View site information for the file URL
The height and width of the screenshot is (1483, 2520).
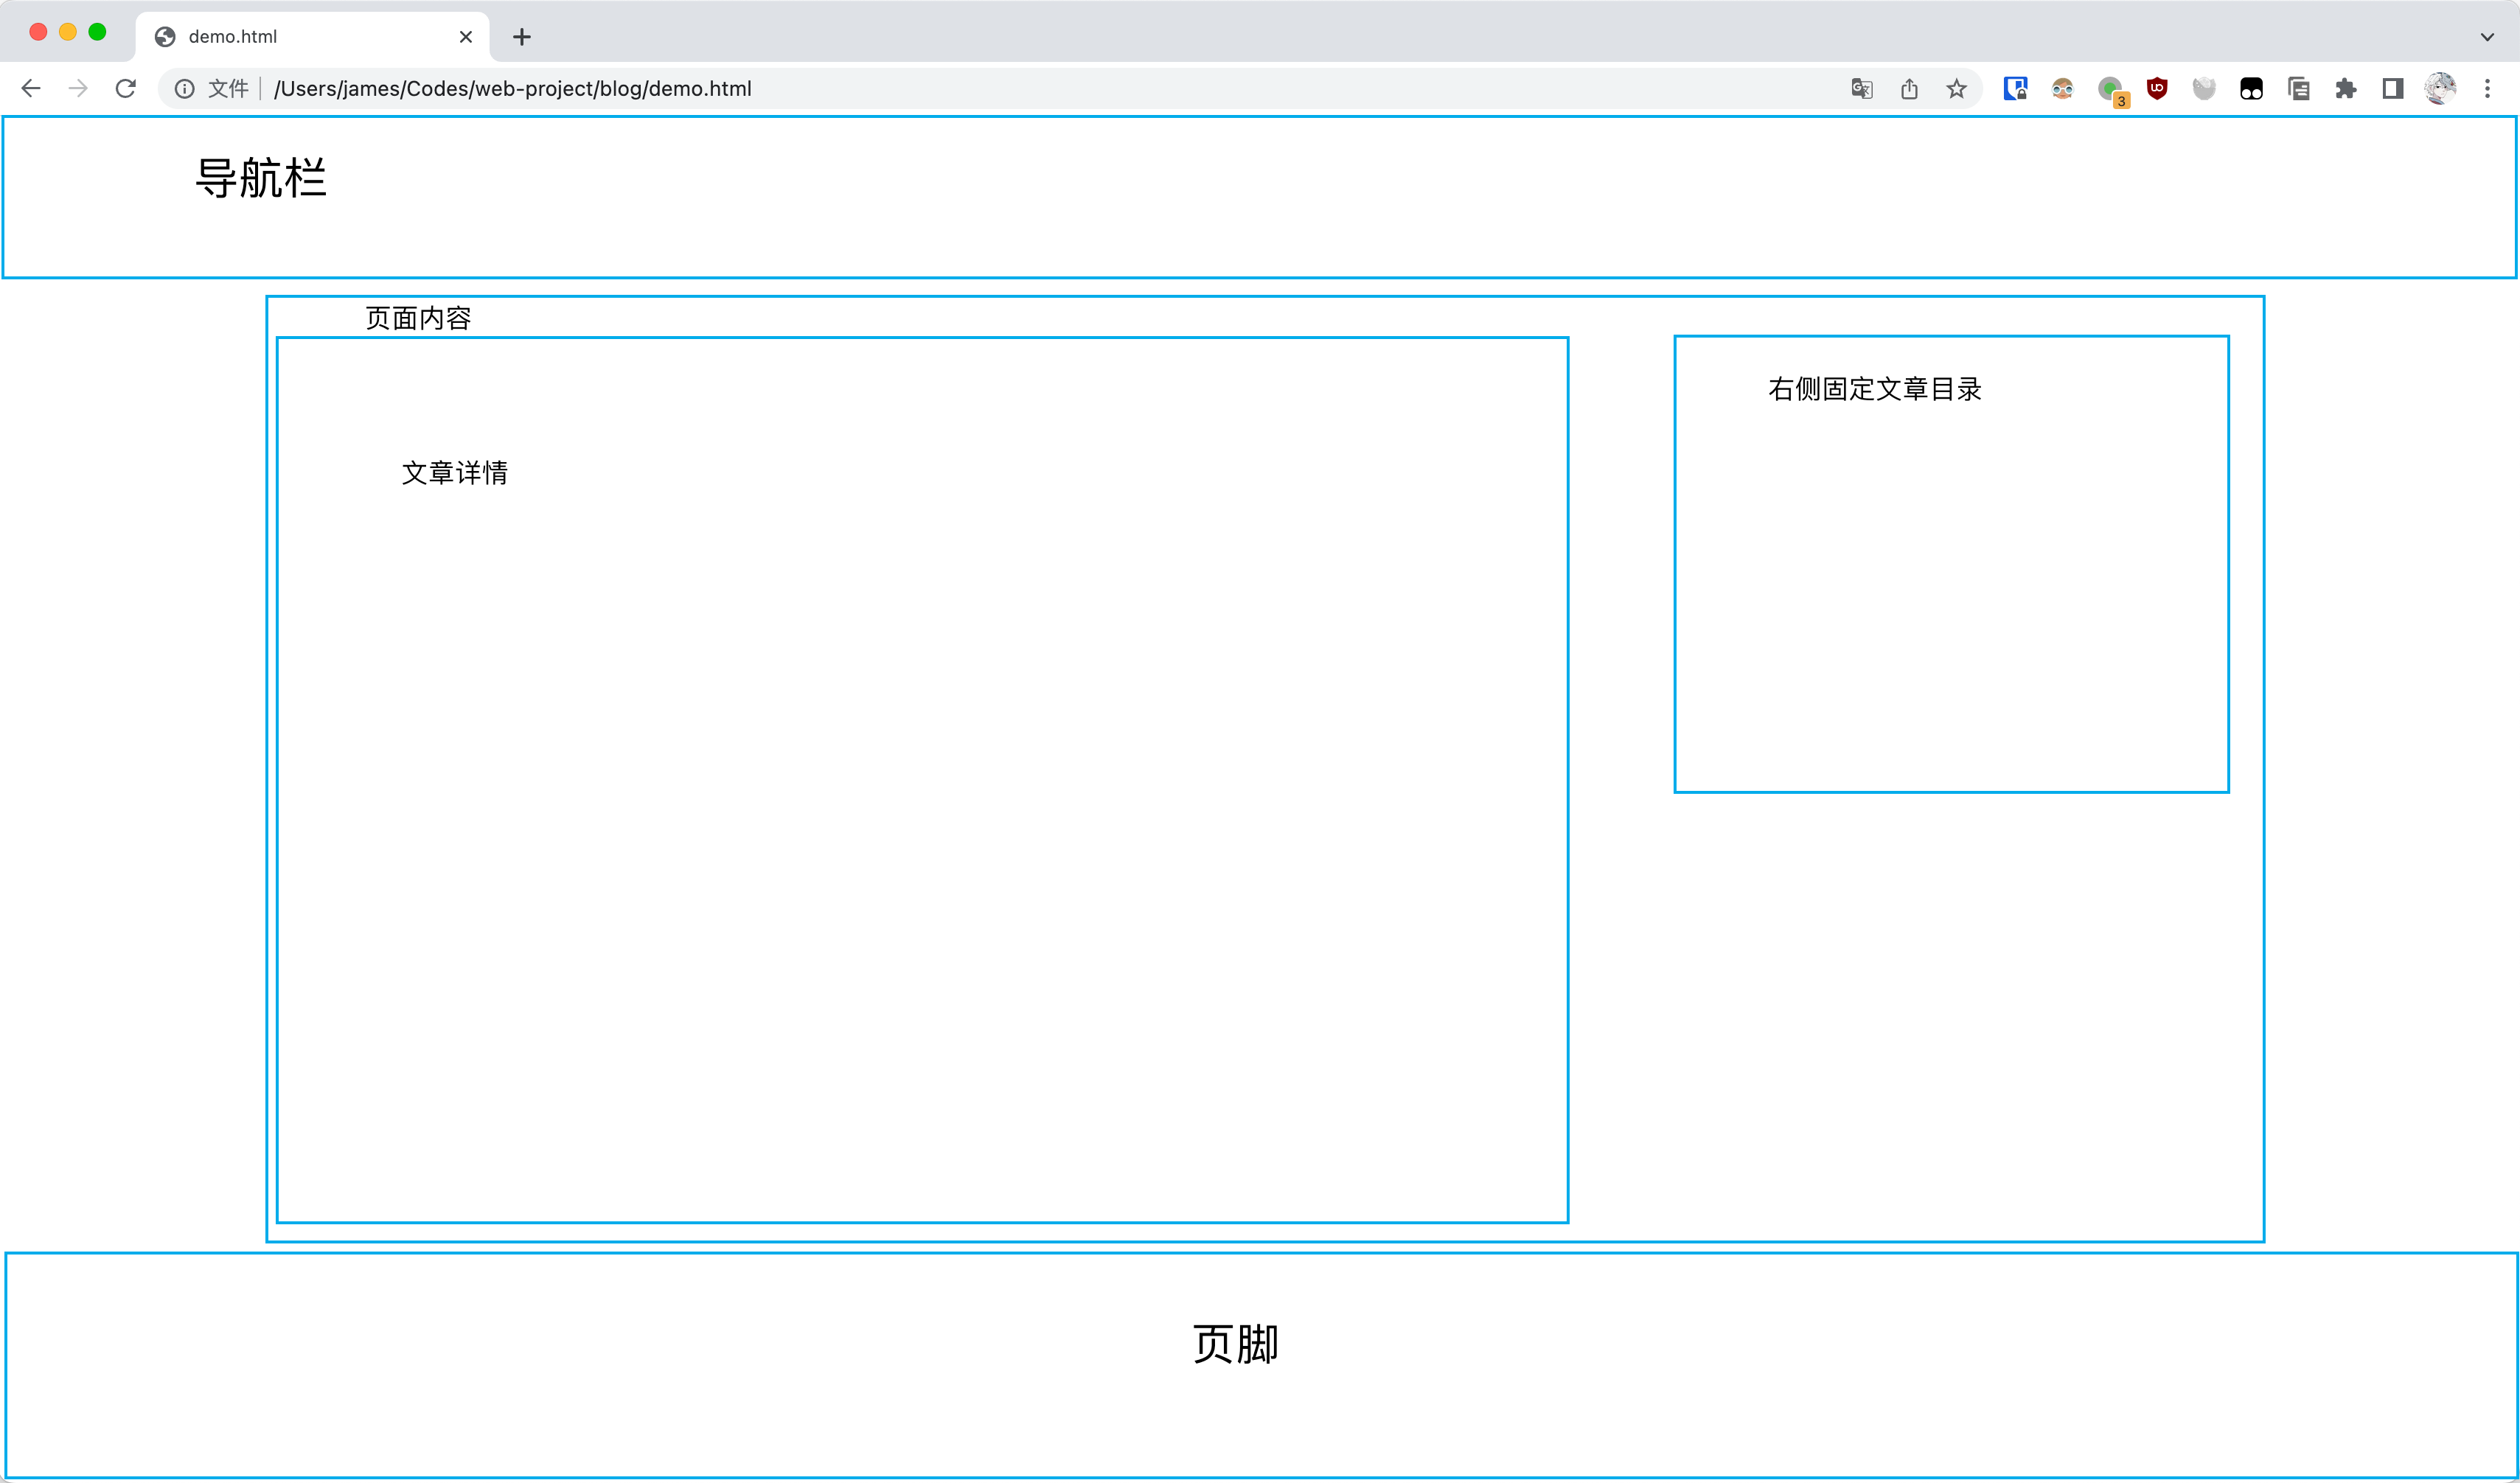185,89
